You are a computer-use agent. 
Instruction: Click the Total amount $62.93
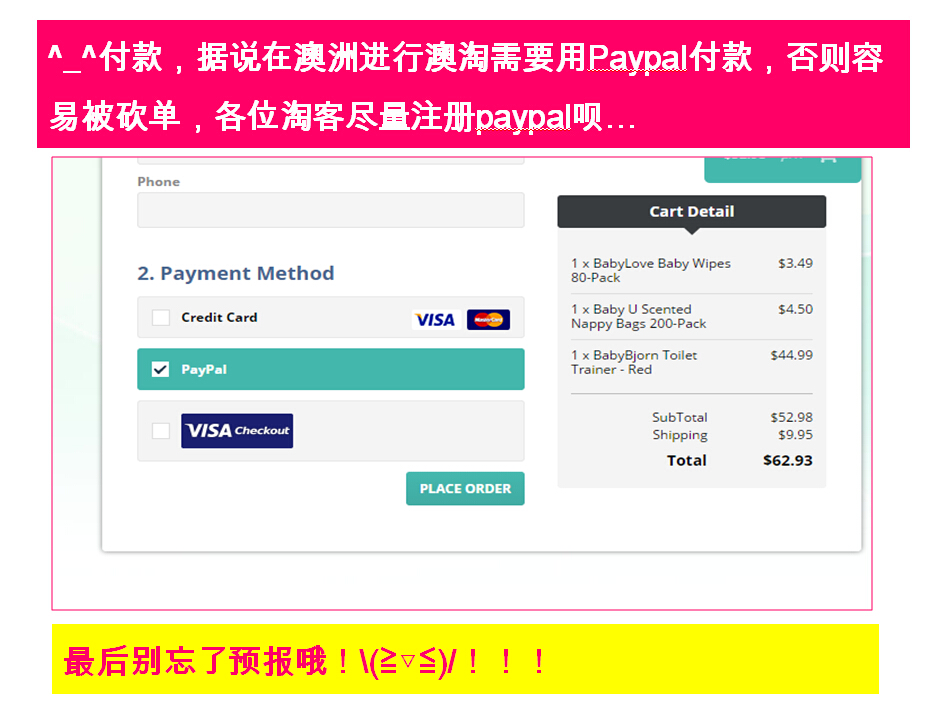click(x=788, y=461)
